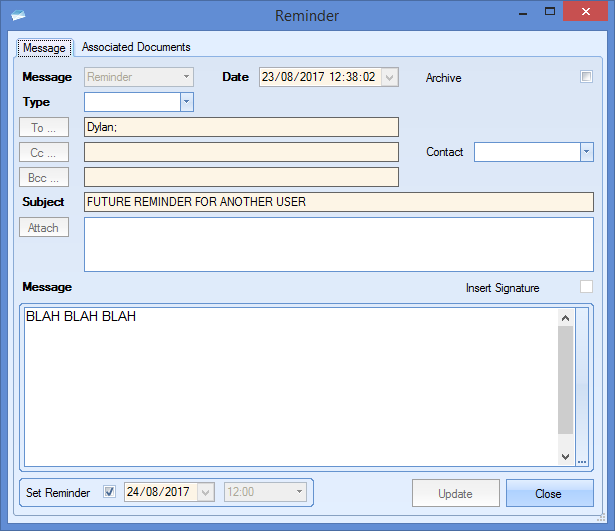Screen dimensions: 615x531
Task: Click the To ... recipients button
Action: (x=45, y=127)
